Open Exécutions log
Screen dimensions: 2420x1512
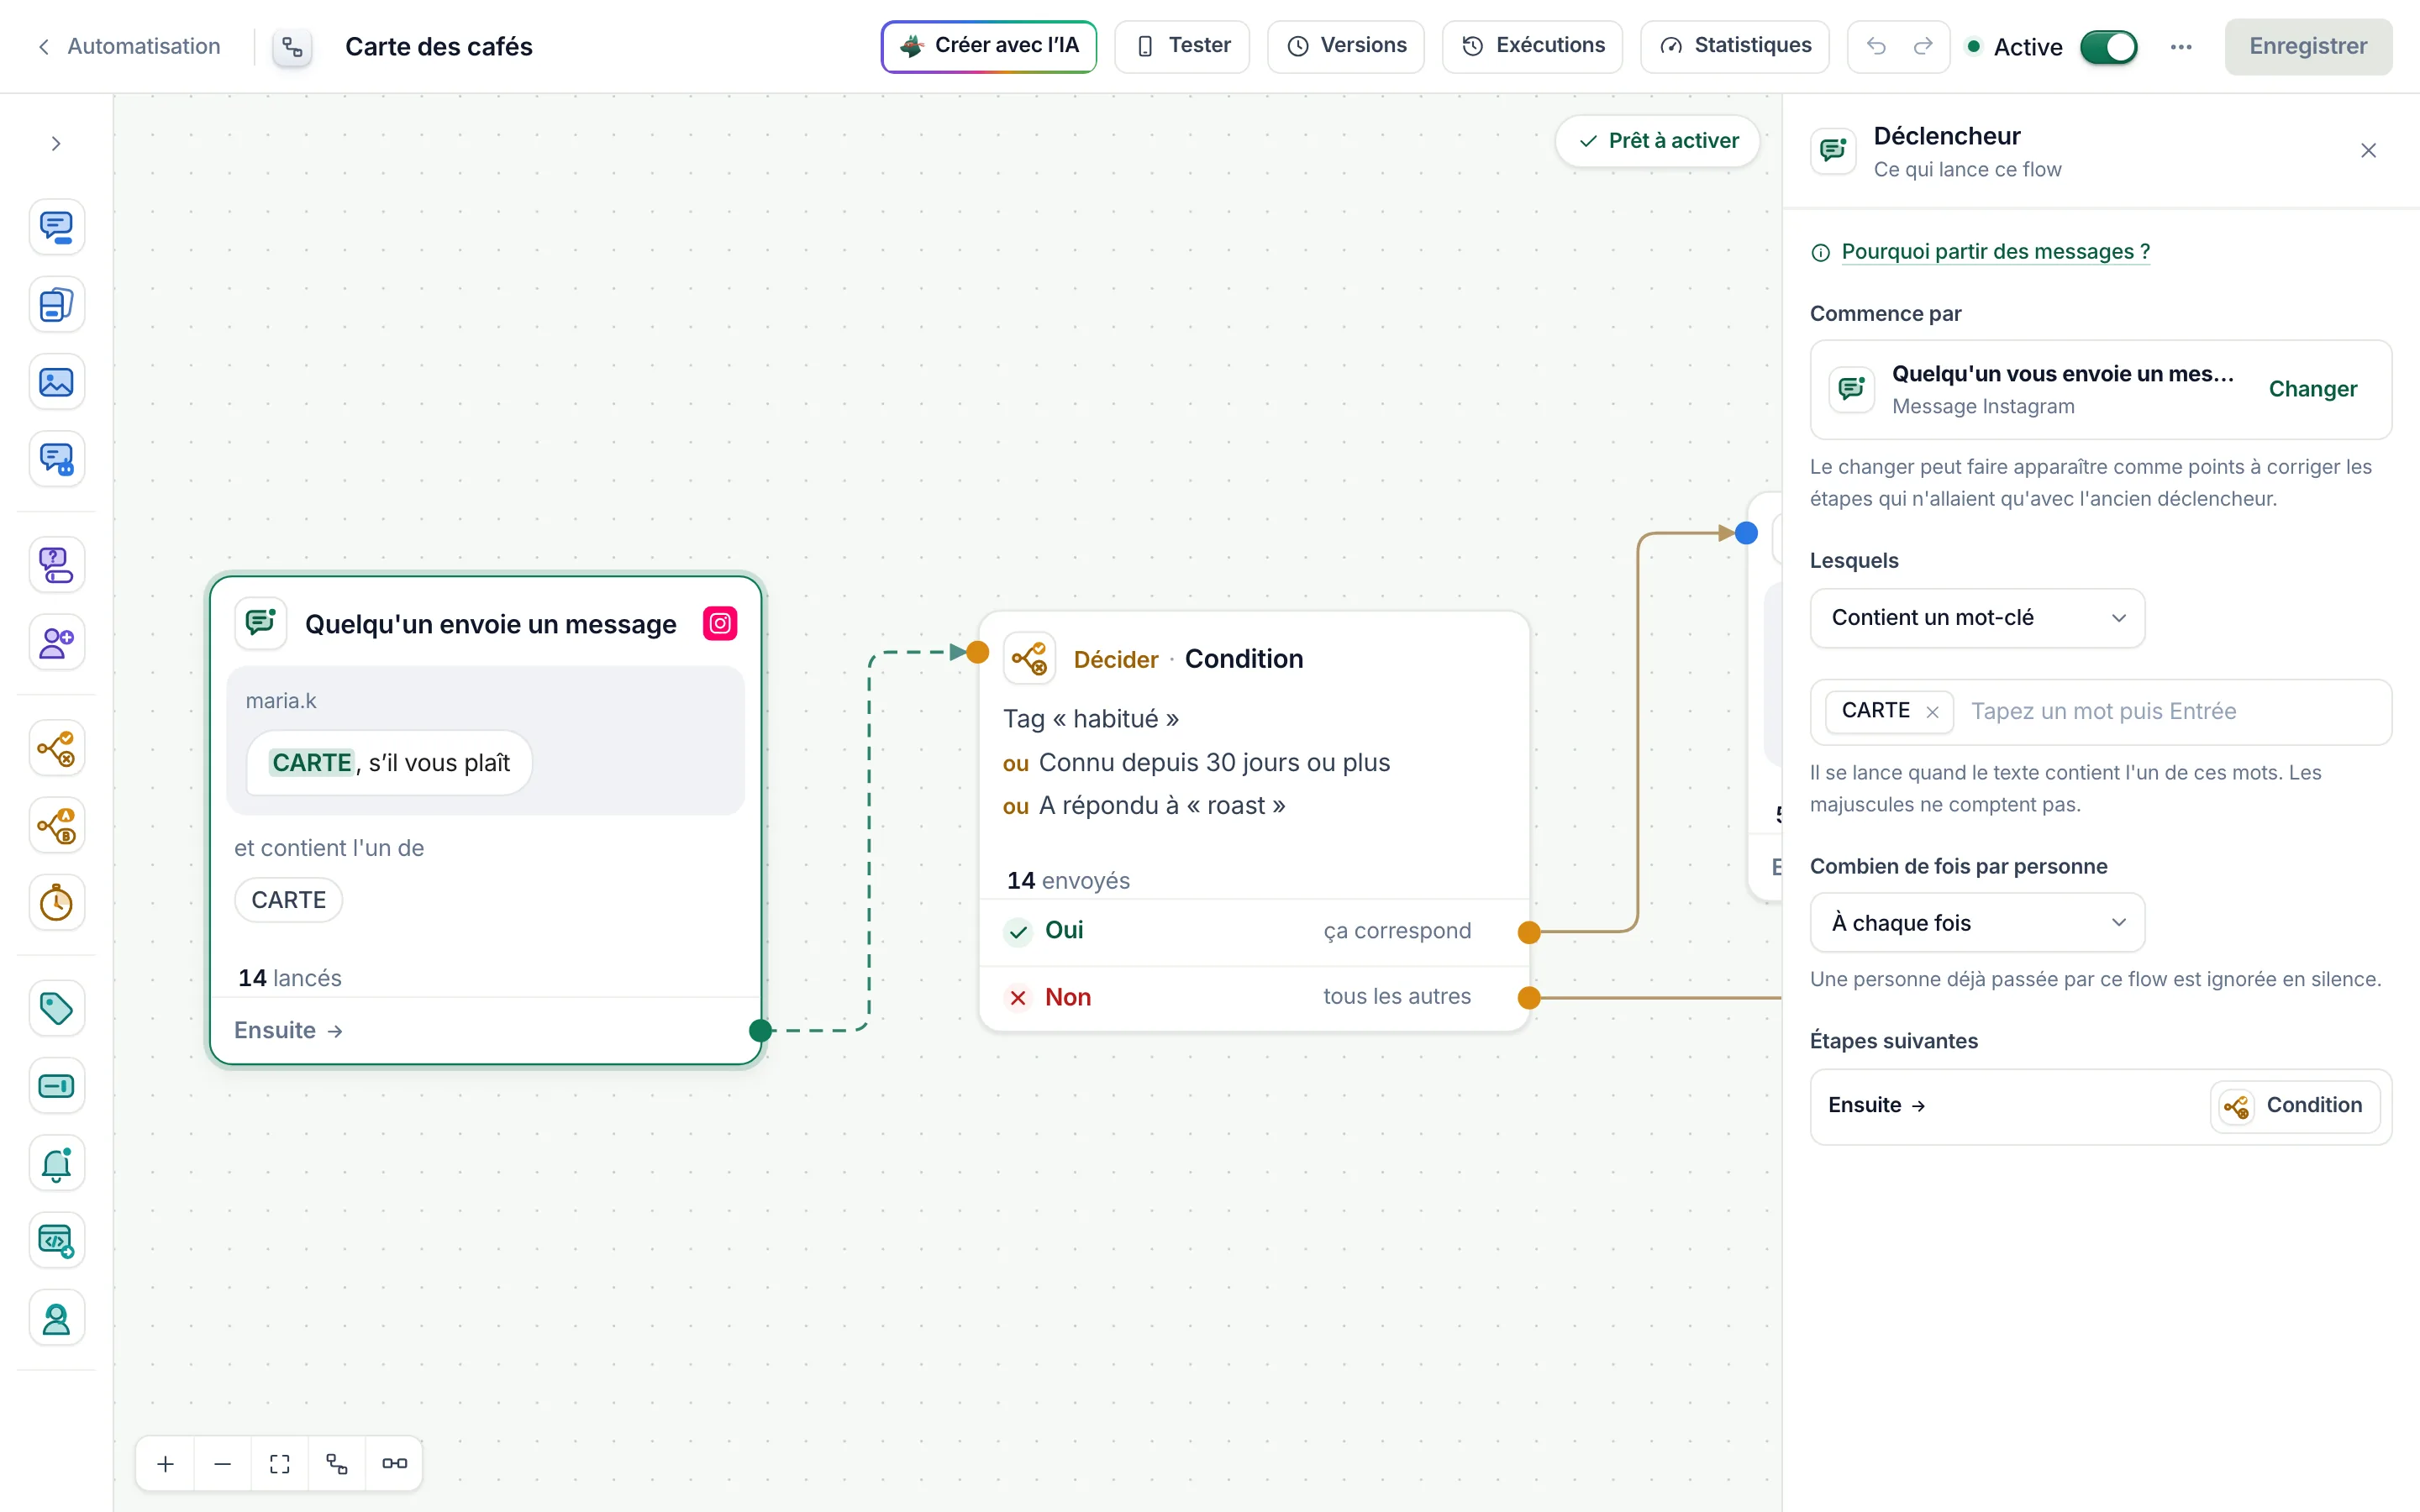point(1532,46)
